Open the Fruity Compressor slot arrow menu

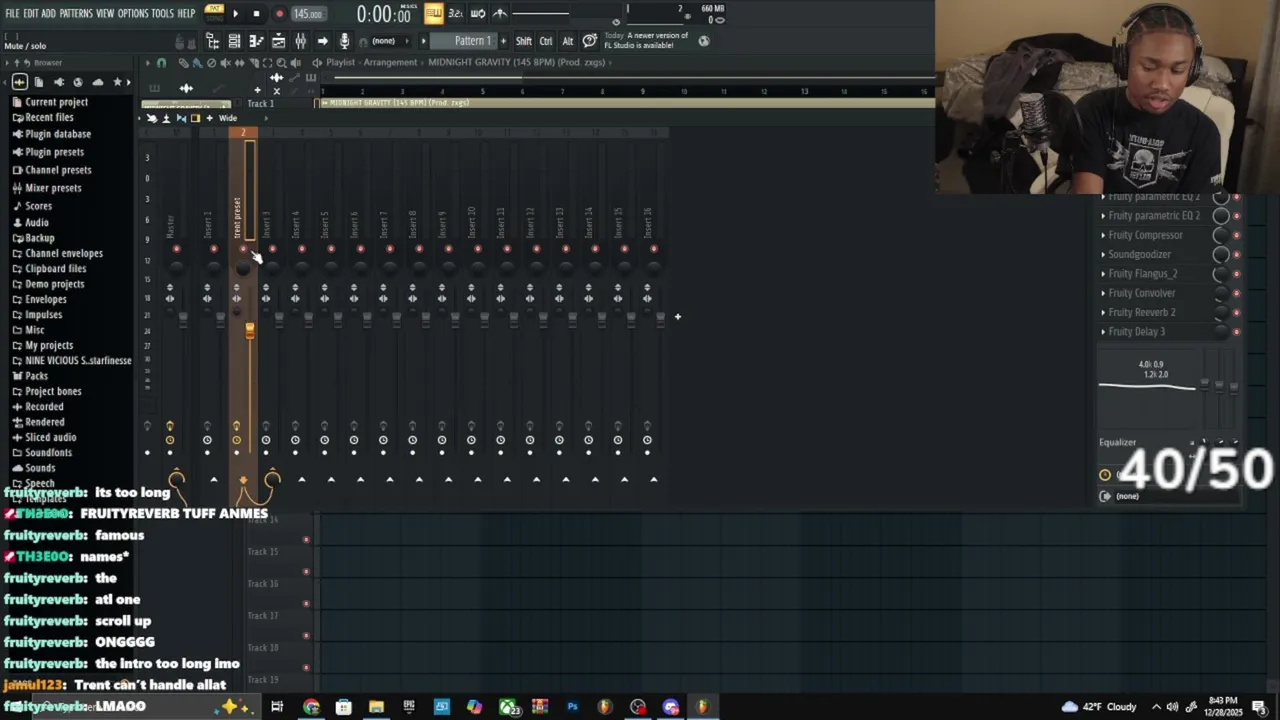click(1103, 235)
